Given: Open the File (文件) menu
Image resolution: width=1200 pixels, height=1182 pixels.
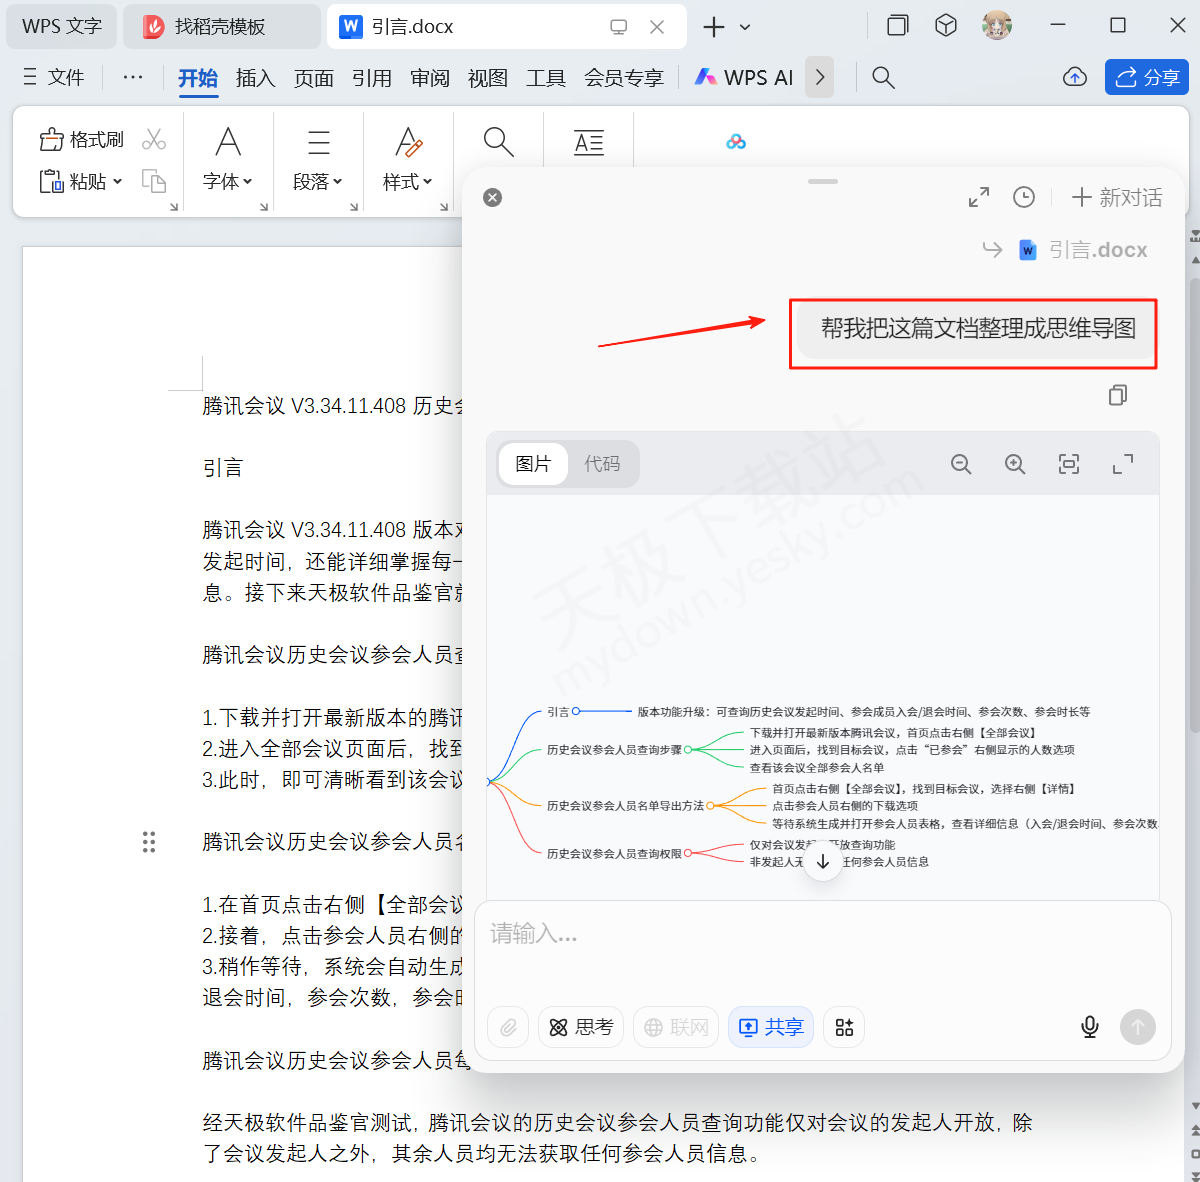Looking at the screenshot, I should click(x=54, y=77).
